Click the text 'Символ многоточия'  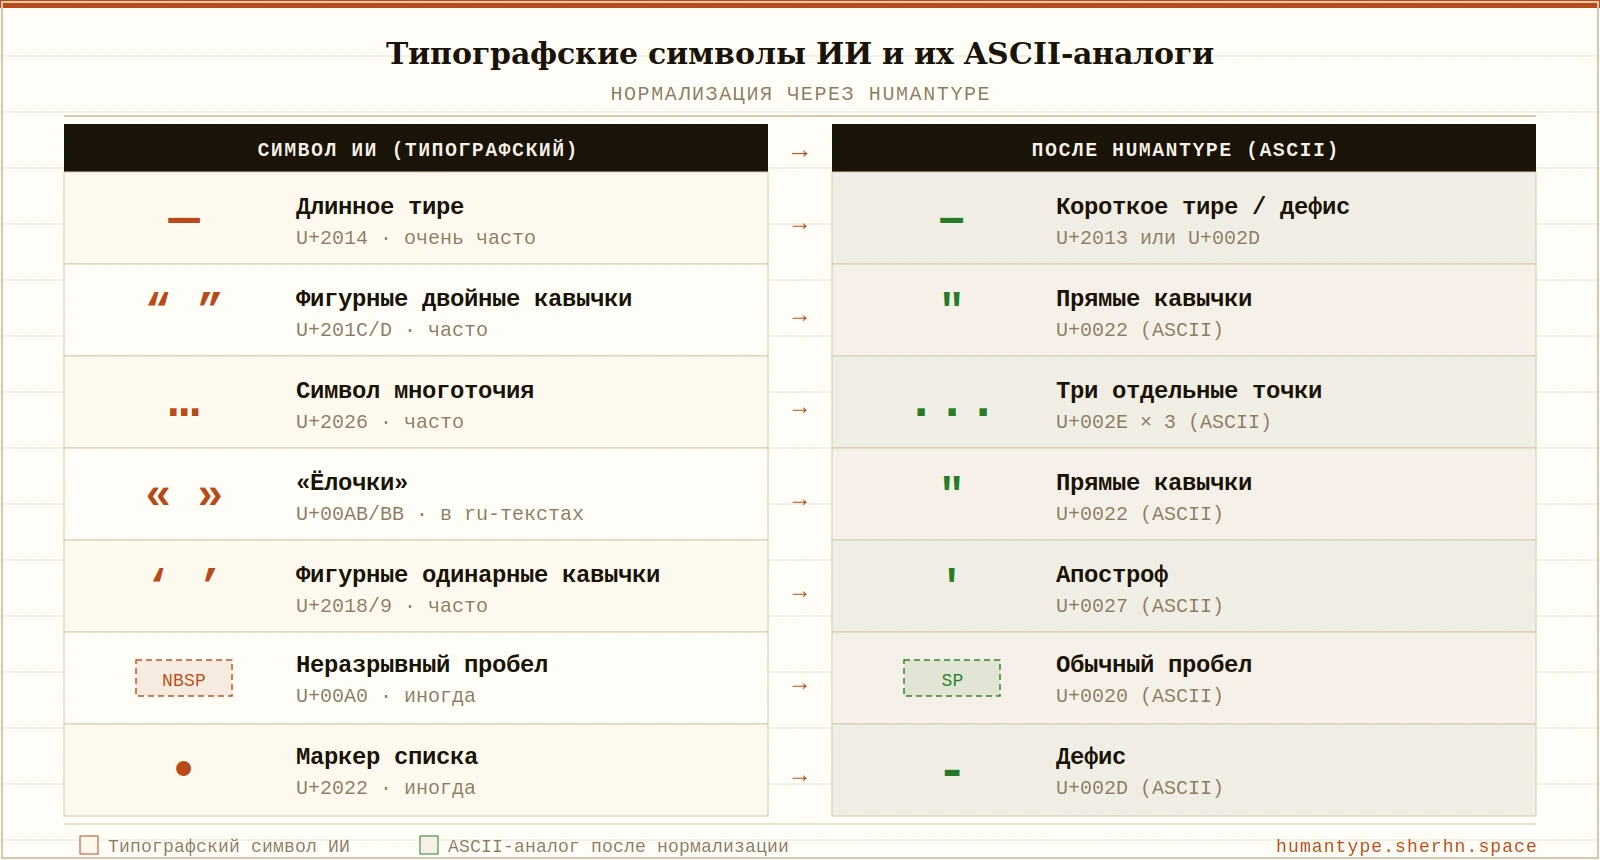tap(415, 390)
